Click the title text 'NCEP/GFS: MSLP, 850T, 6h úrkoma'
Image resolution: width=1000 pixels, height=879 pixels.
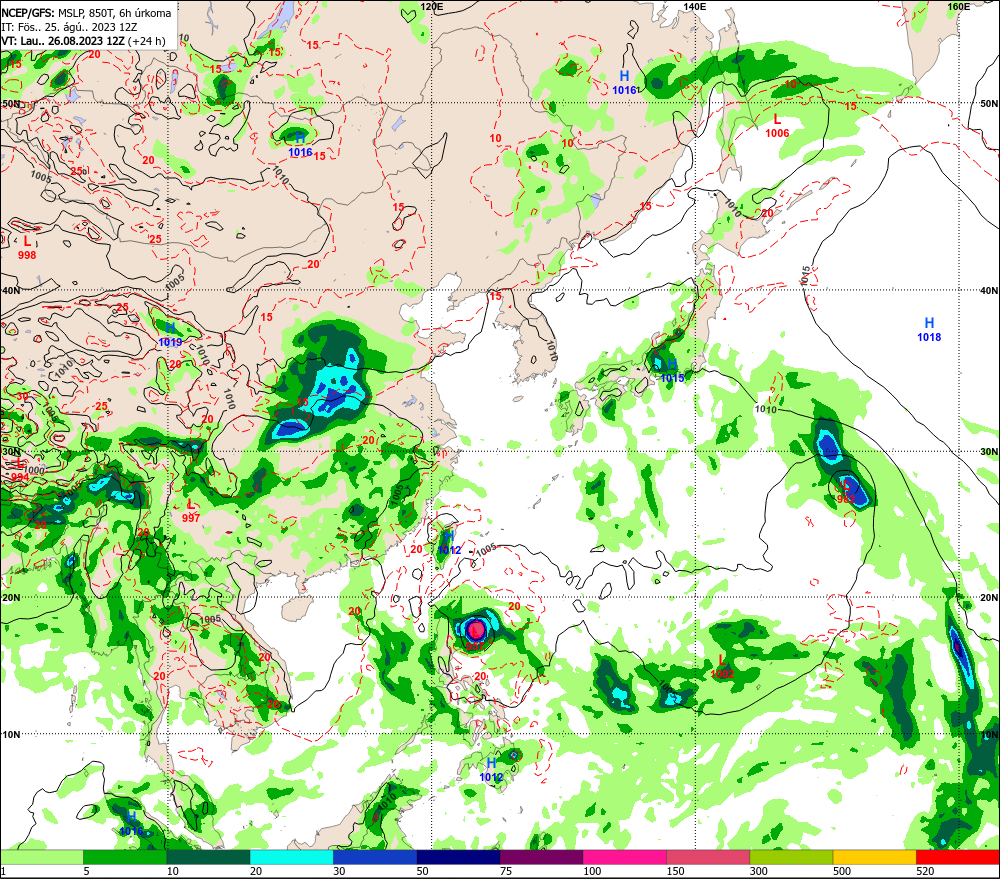point(87,13)
